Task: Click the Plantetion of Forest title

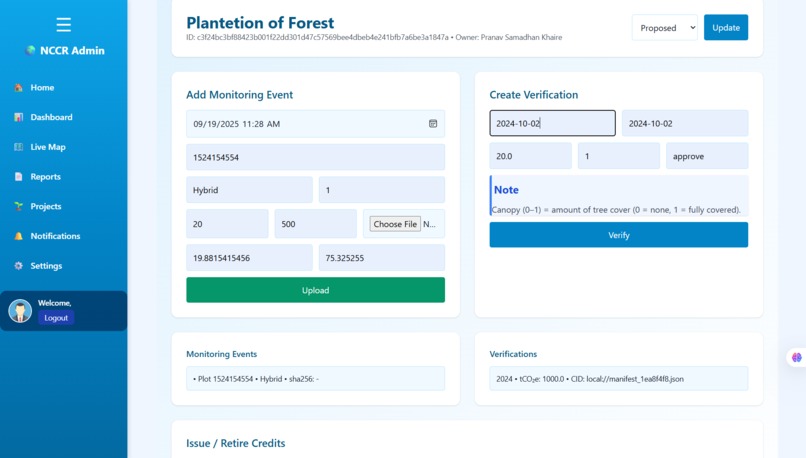Action: [260, 23]
